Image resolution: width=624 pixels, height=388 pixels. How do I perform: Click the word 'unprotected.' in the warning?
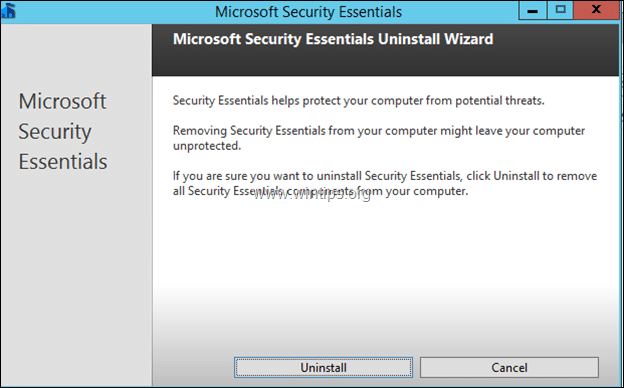207,146
